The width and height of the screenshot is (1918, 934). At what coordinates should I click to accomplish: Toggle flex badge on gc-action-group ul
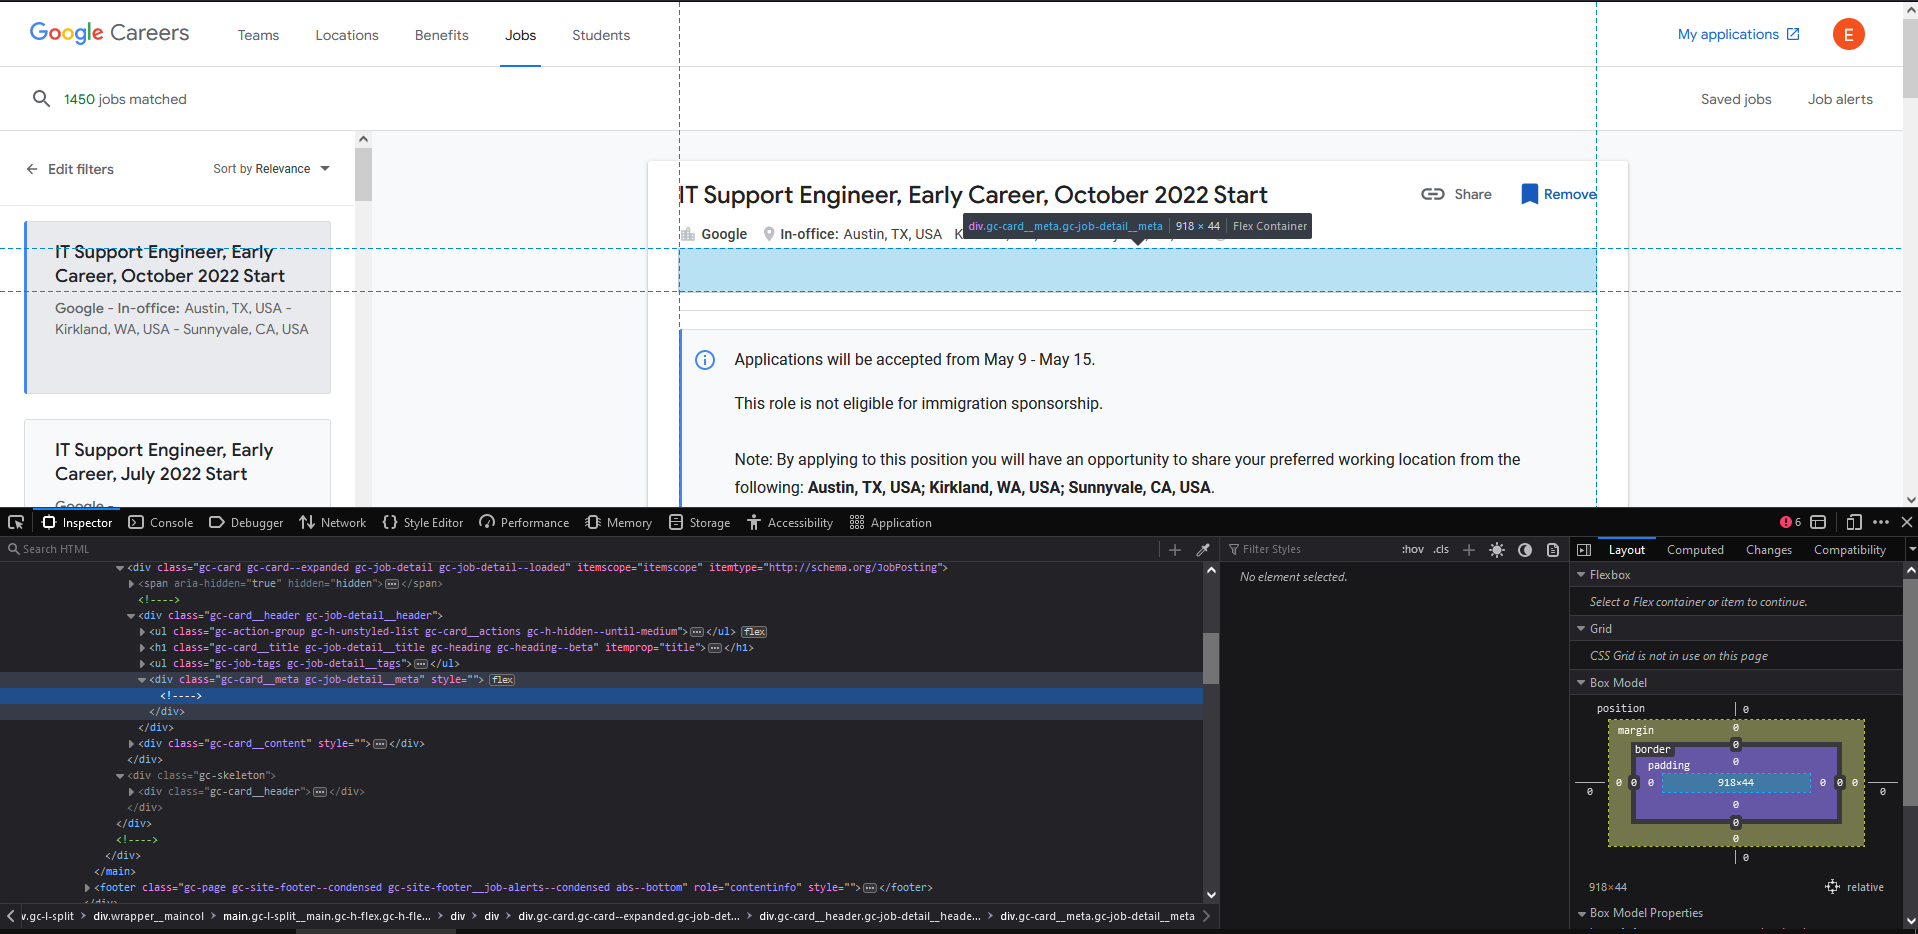pyautogui.click(x=754, y=632)
